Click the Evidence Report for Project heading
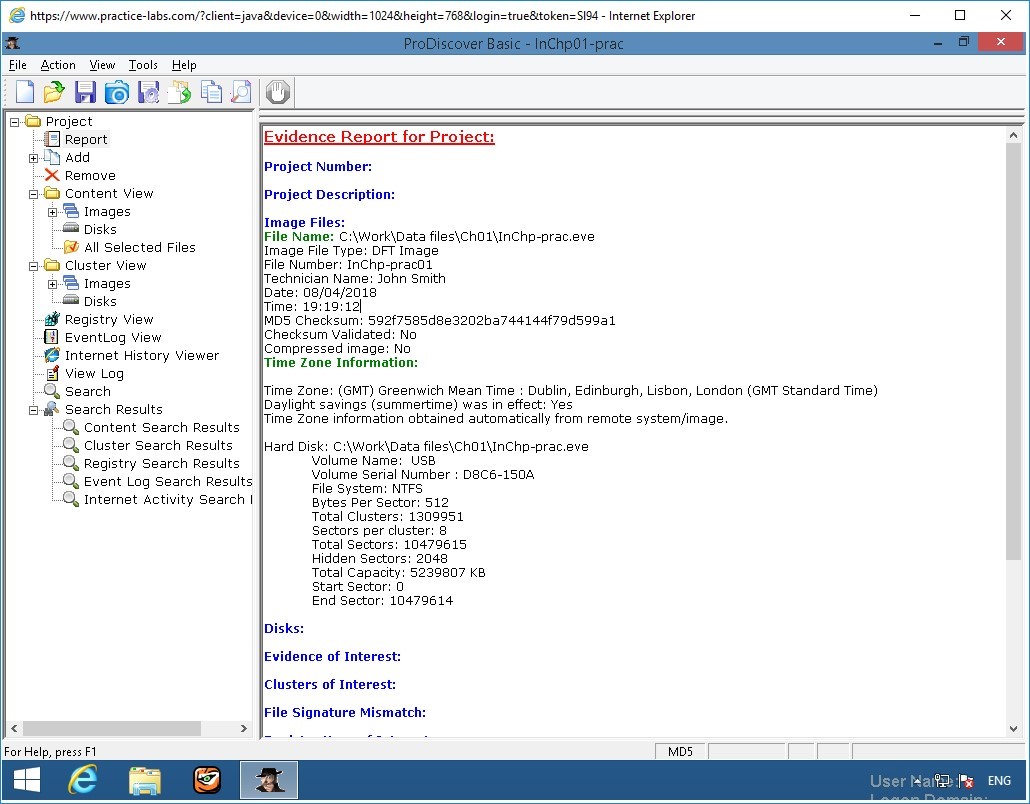The width and height of the screenshot is (1030, 804). pos(379,137)
